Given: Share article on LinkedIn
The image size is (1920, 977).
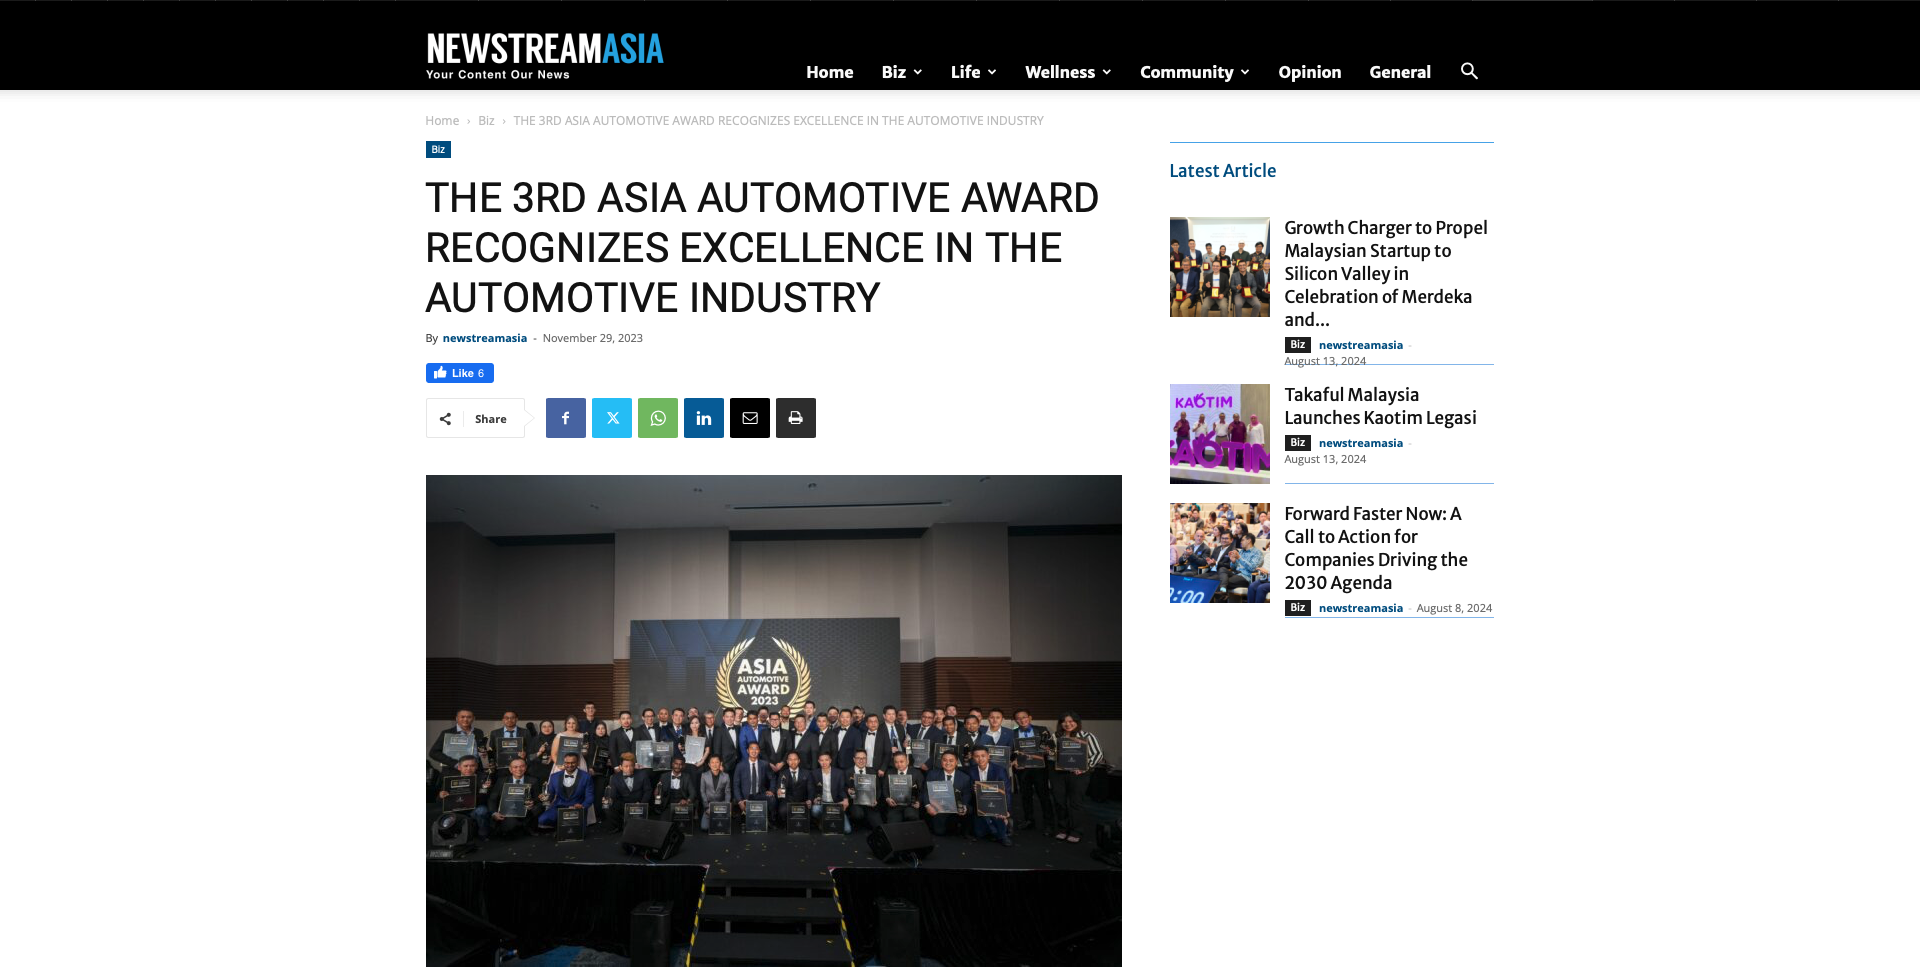Looking at the screenshot, I should tap(704, 418).
